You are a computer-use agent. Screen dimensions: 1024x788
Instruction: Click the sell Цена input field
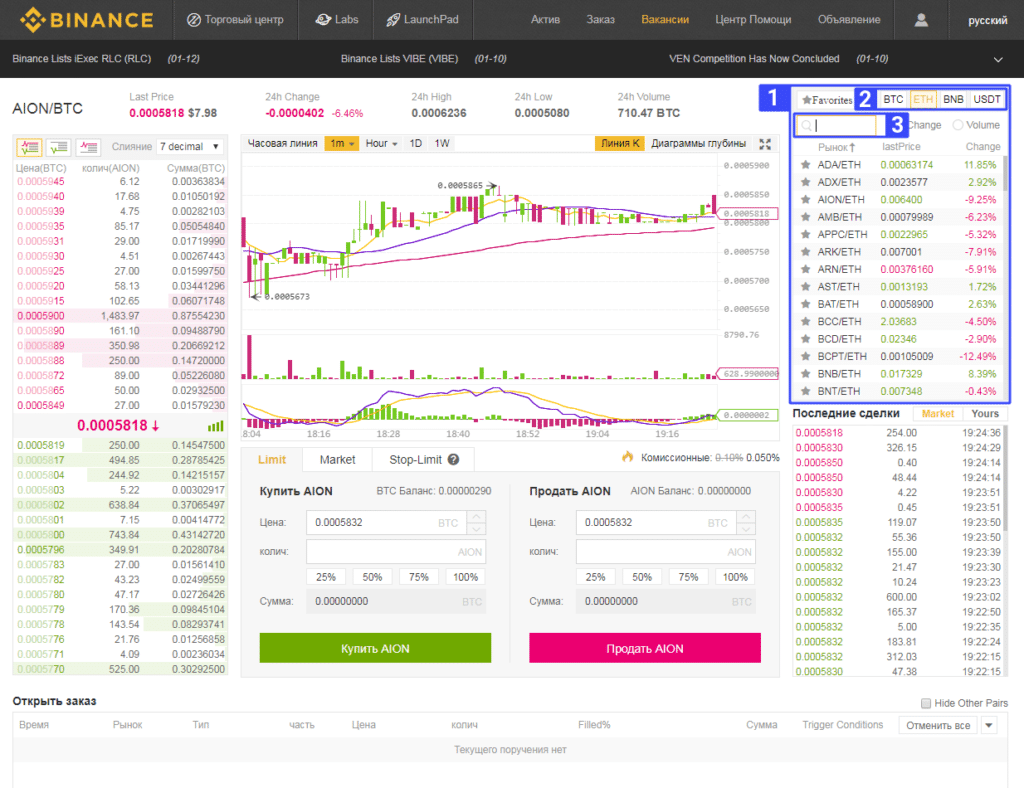[657, 522]
